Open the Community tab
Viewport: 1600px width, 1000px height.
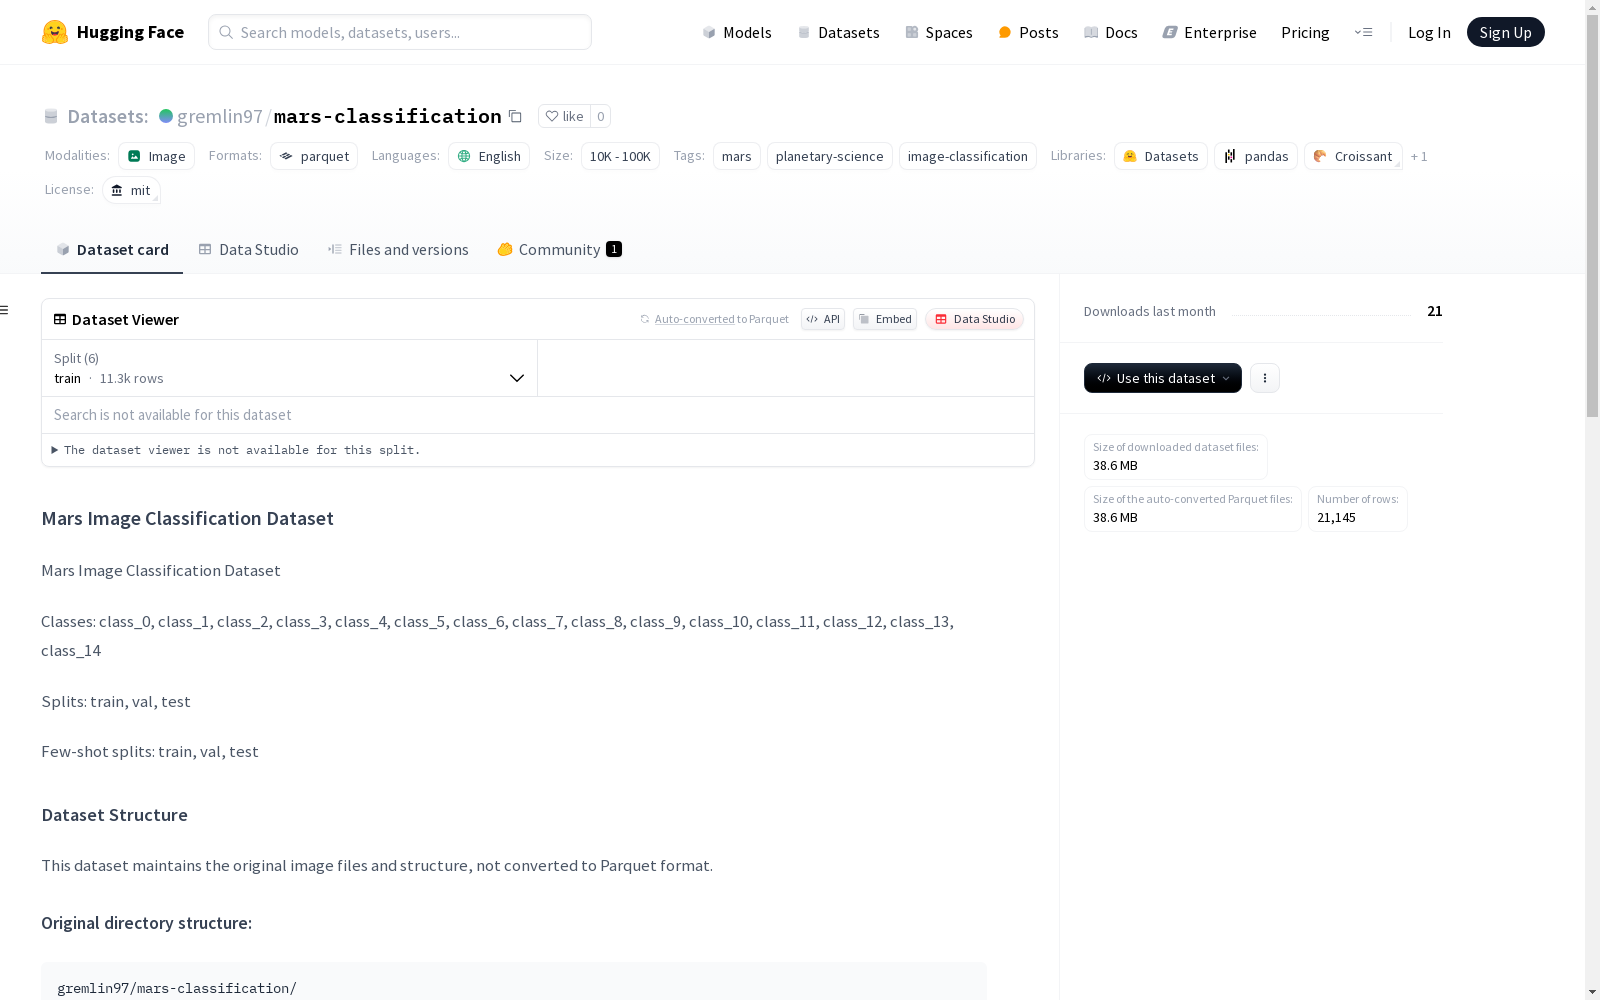(x=559, y=250)
